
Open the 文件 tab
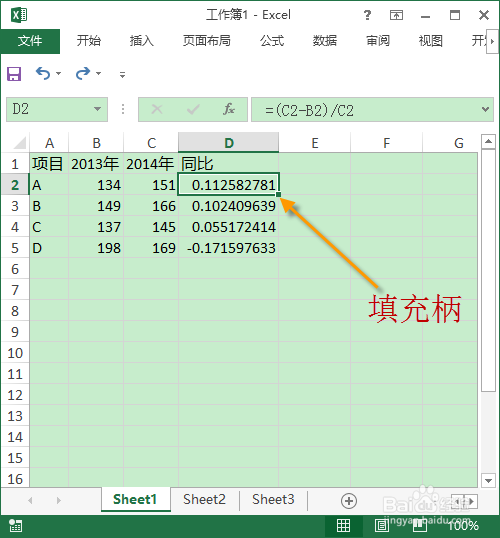click(30, 41)
